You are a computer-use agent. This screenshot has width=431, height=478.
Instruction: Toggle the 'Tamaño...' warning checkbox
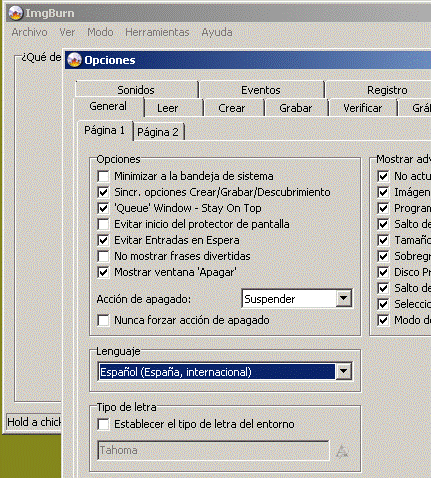pyautogui.click(x=383, y=240)
